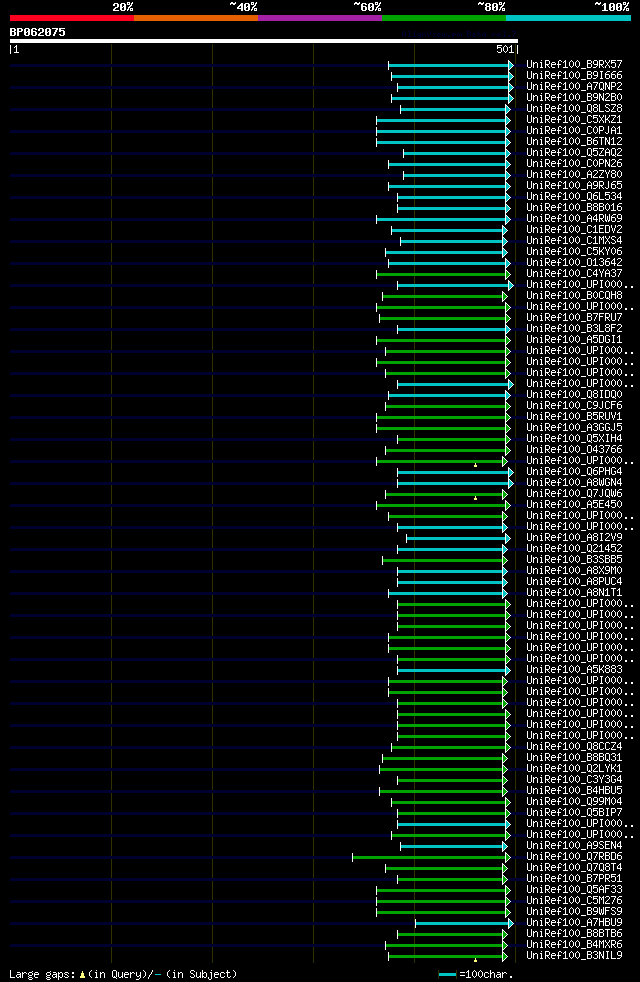Select the UniRef100_Q6L534 label
Viewport: 640px width, 982px height.
click(x=574, y=197)
